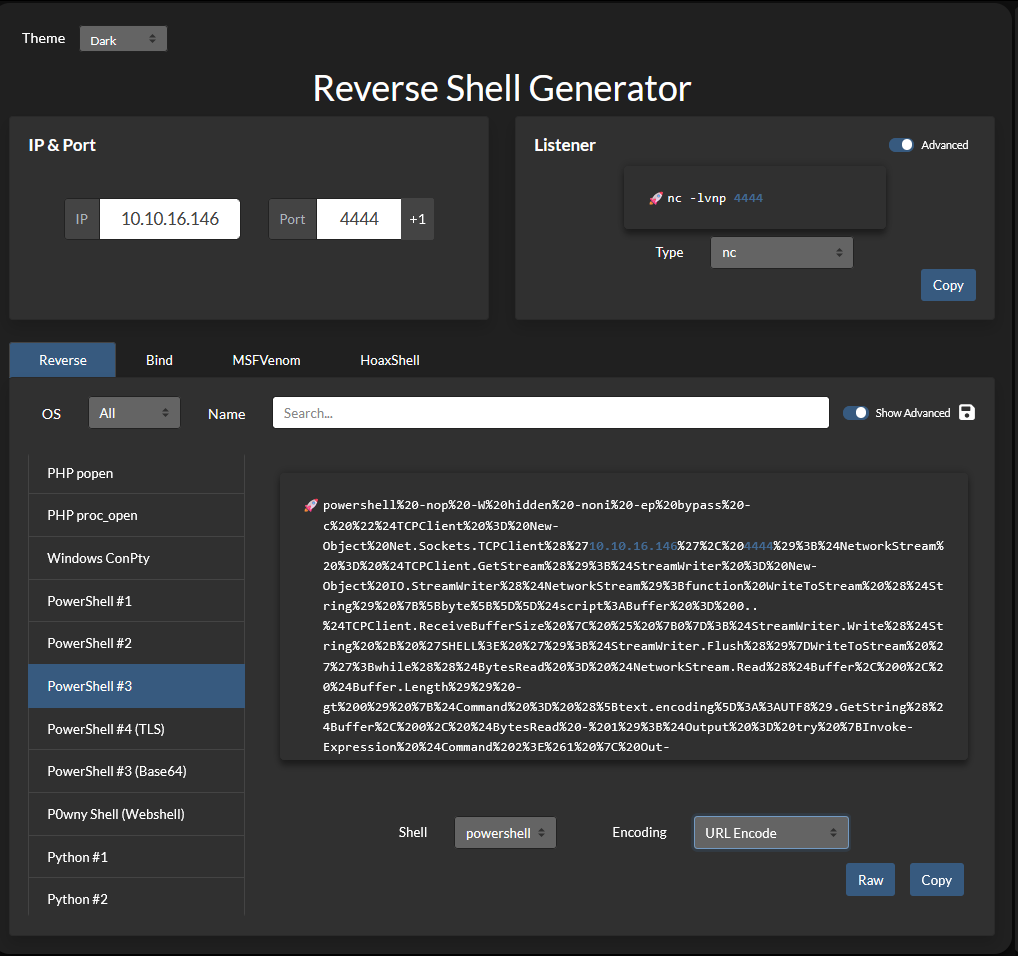Click the rocket icon beside the PowerShell payload
The image size is (1018, 956).
[311, 505]
